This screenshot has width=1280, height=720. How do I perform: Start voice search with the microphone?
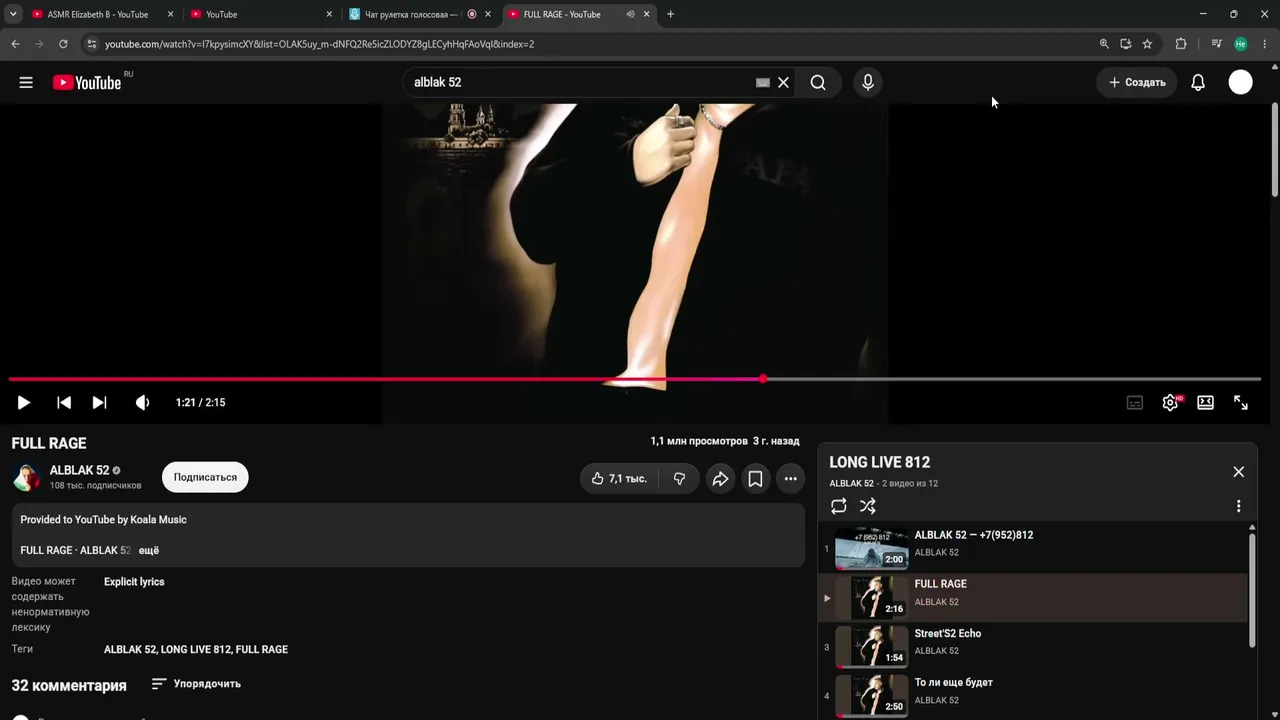(x=868, y=83)
